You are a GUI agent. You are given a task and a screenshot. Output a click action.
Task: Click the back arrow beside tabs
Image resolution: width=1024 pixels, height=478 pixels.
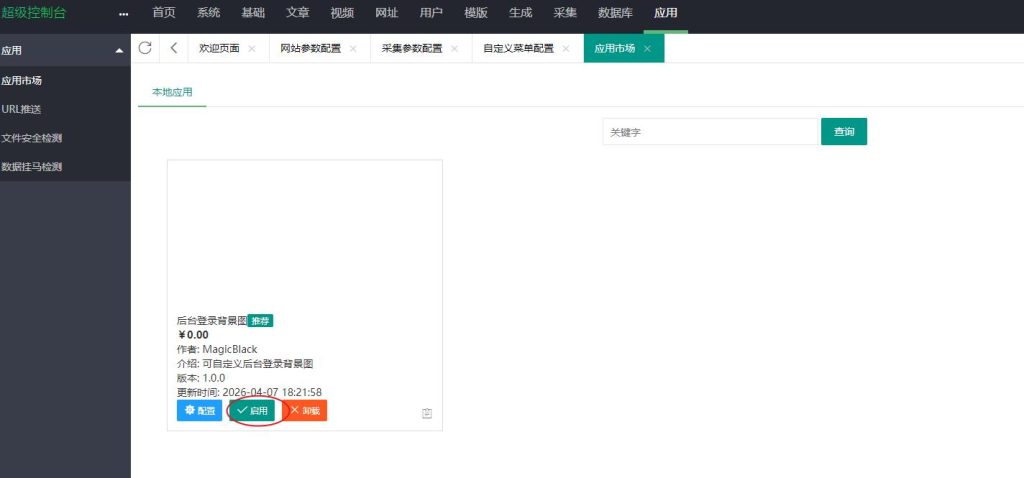tap(174, 48)
